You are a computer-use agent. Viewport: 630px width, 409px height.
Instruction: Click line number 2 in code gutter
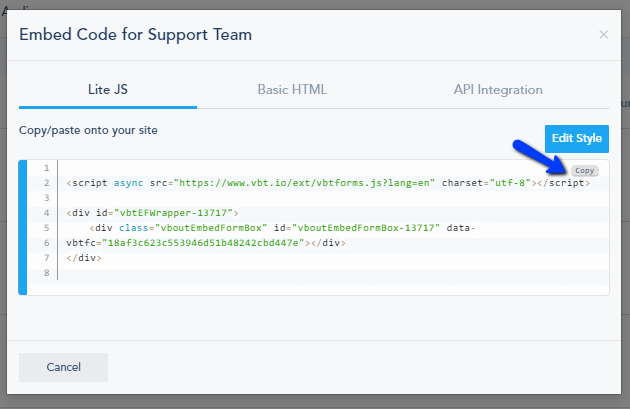(x=46, y=184)
